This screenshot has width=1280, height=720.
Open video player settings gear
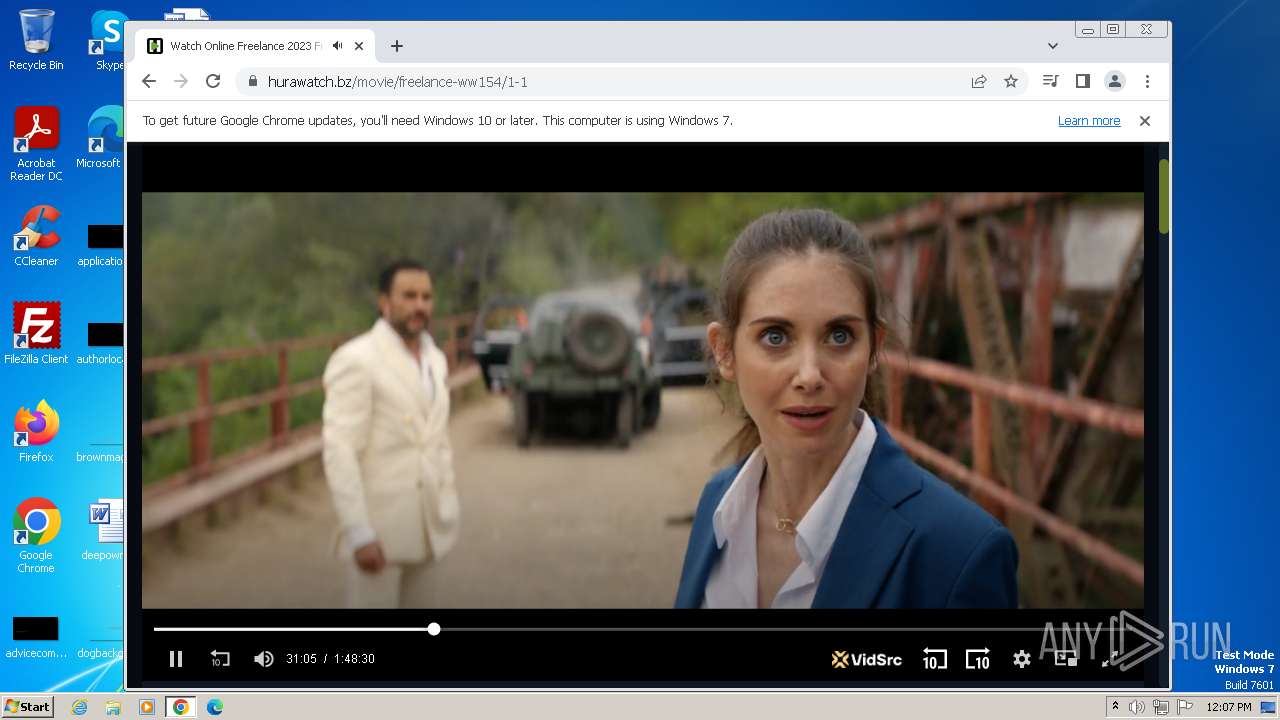coord(1021,659)
